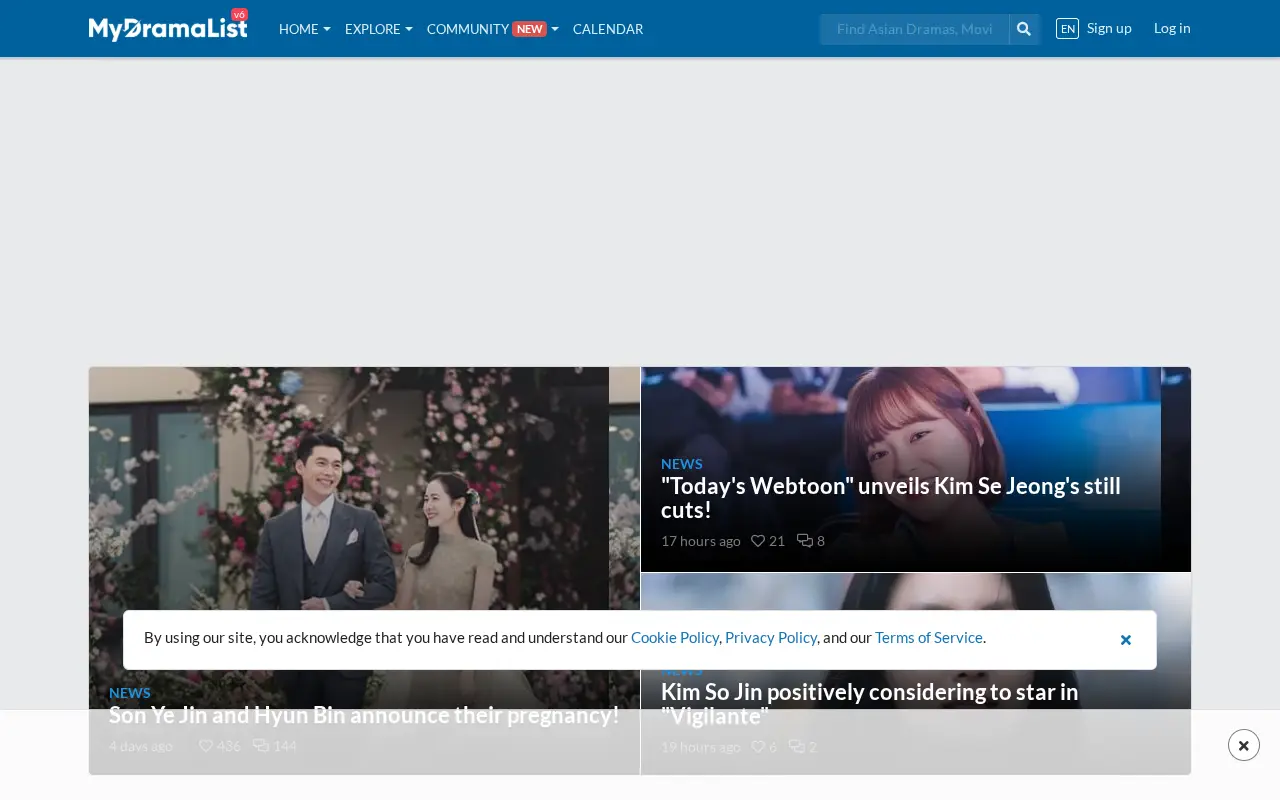Open the Privacy Policy link
This screenshot has height=800, width=1280.
771,637
